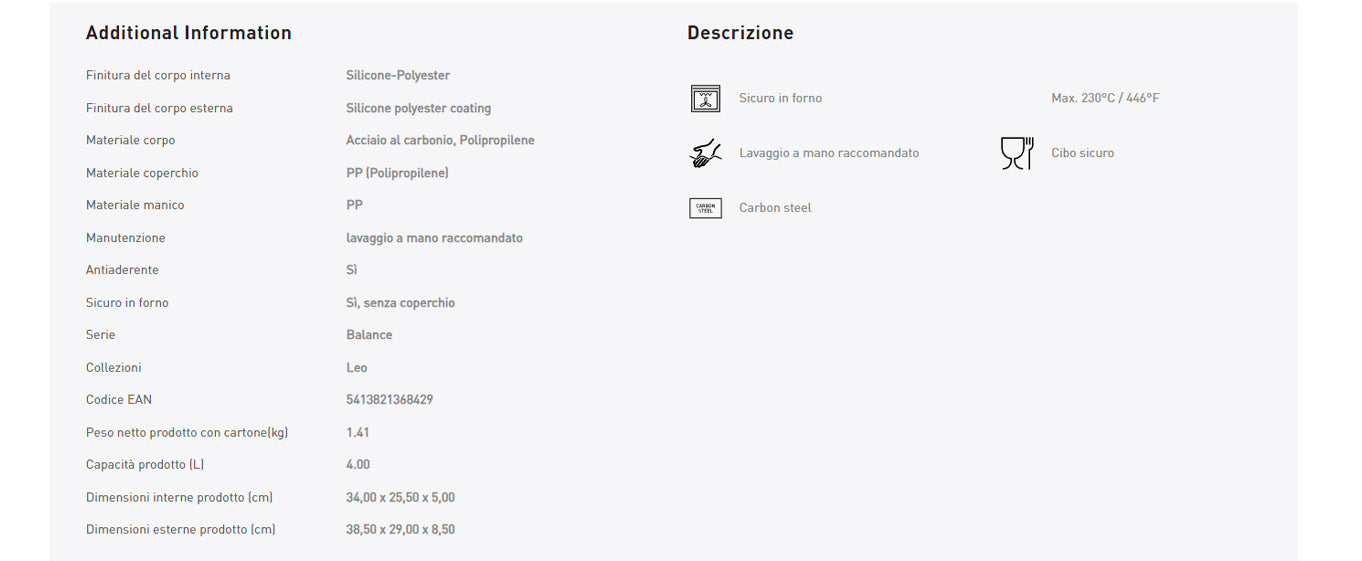Click the Silicone polyester coating value
This screenshot has height=561, width=1362.
pyautogui.click(x=418, y=108)
